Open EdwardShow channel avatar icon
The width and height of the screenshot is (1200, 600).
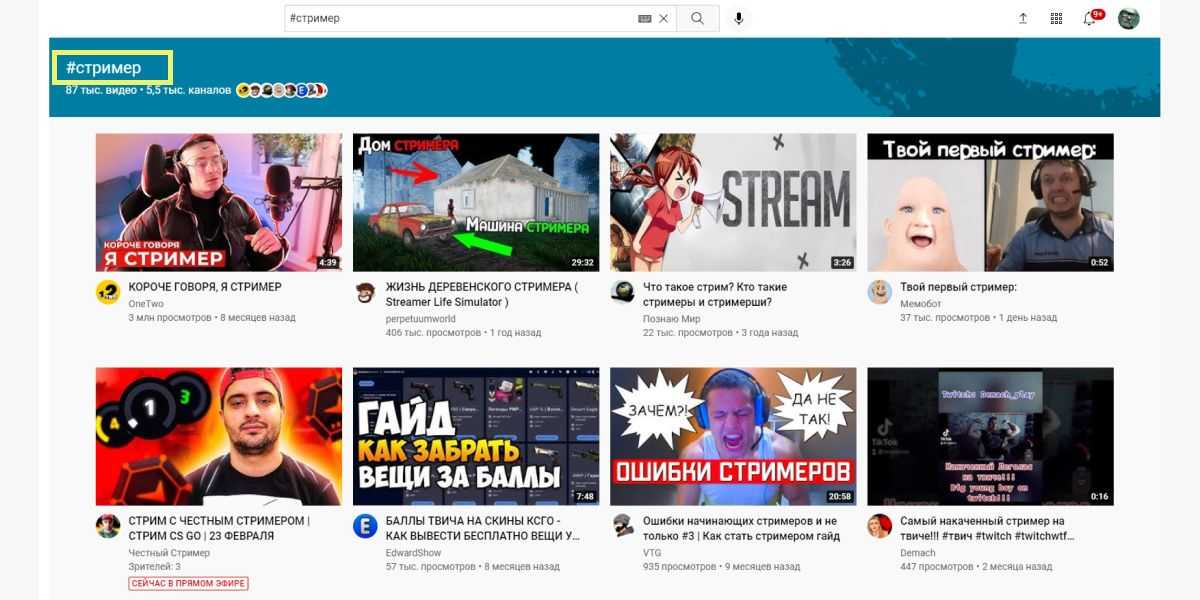tap(365, 526)
